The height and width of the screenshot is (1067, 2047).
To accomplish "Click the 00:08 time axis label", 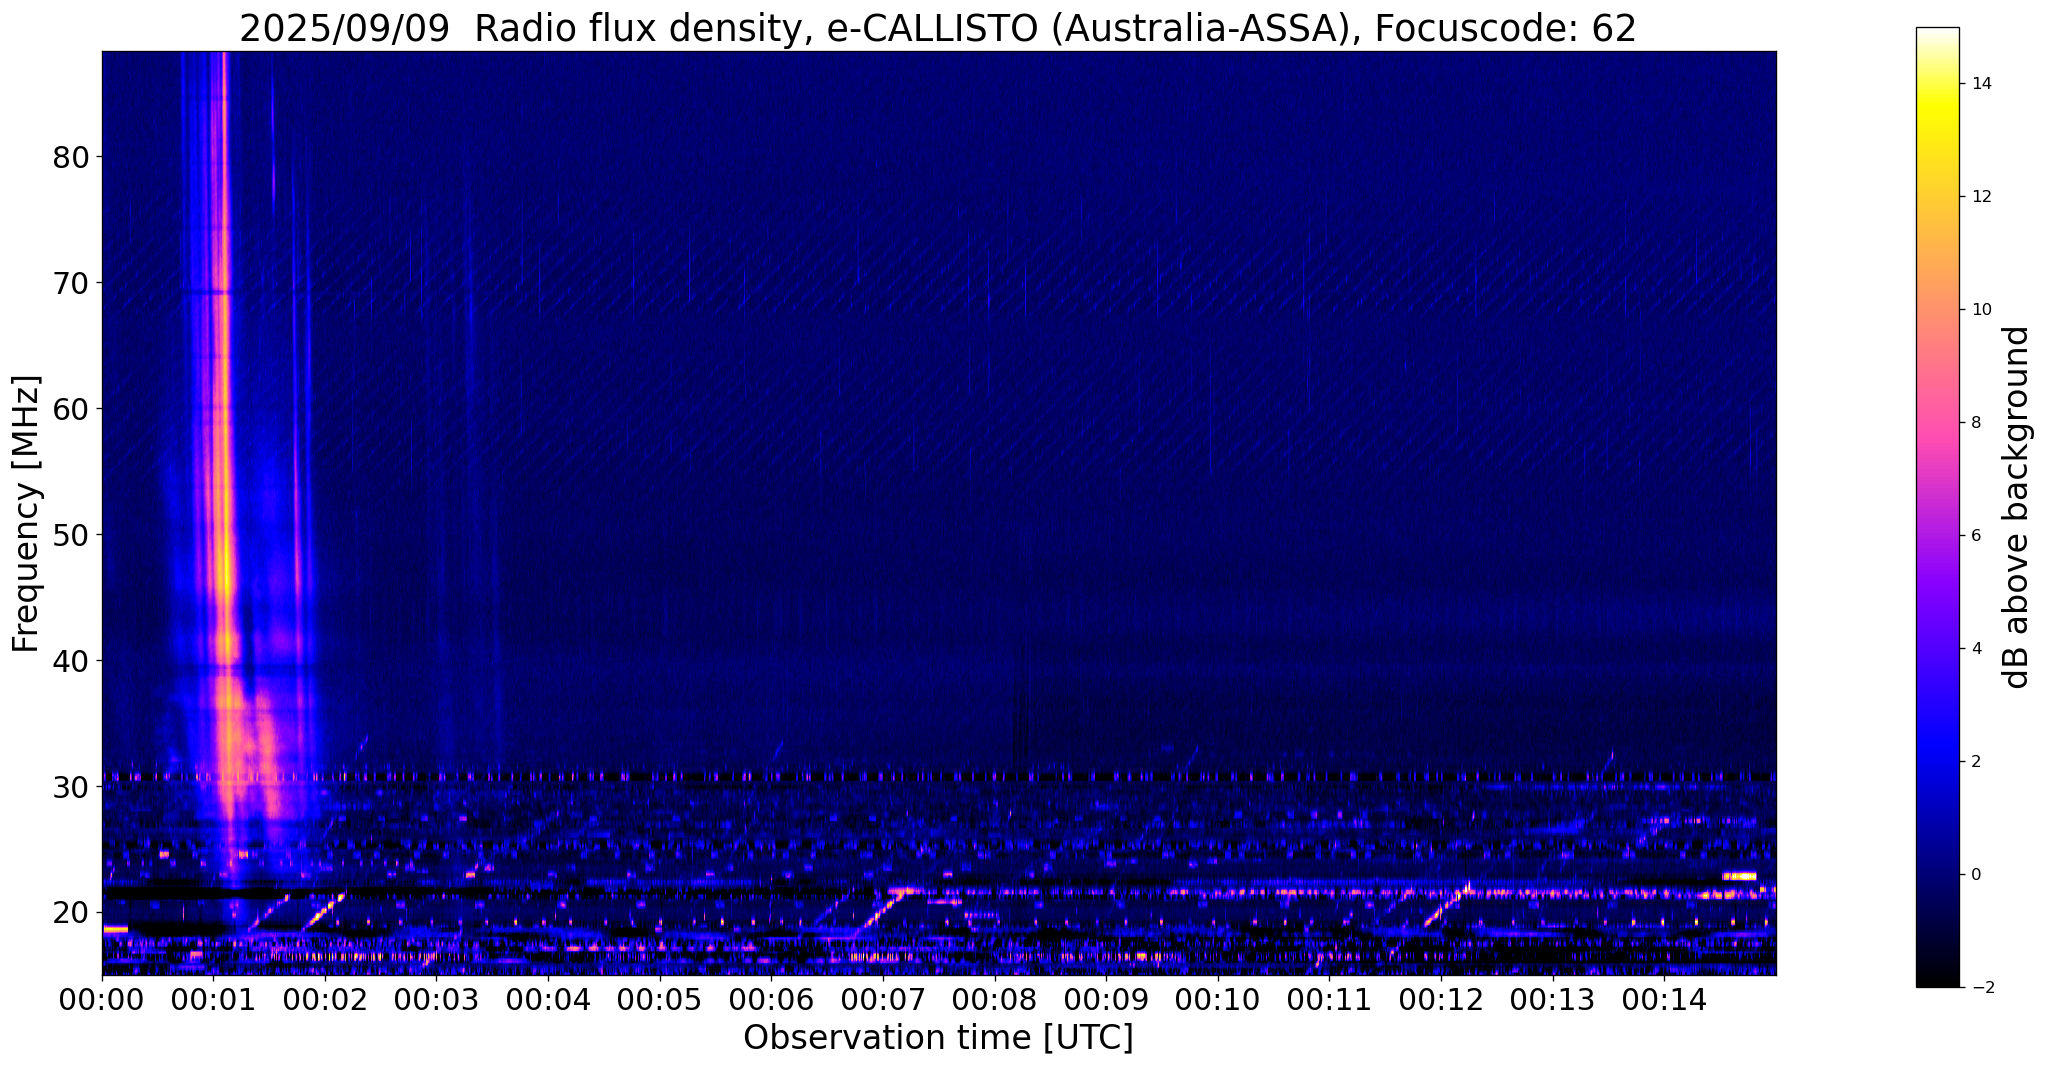I will (995, 998).
